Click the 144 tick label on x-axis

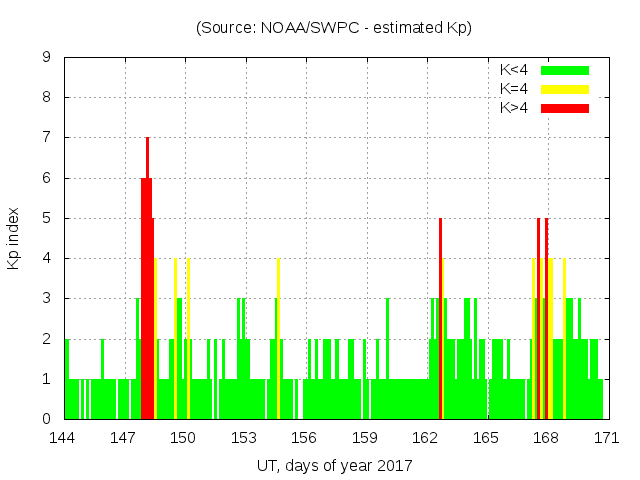pyautogui.click(x=64, y=438)
